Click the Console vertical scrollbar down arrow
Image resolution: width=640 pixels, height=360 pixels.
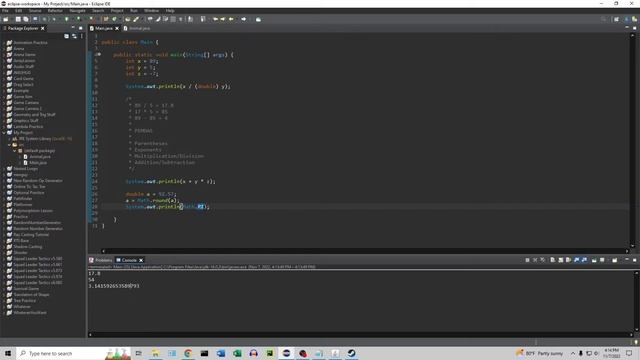pyautogui.click(x=636, y=330)
